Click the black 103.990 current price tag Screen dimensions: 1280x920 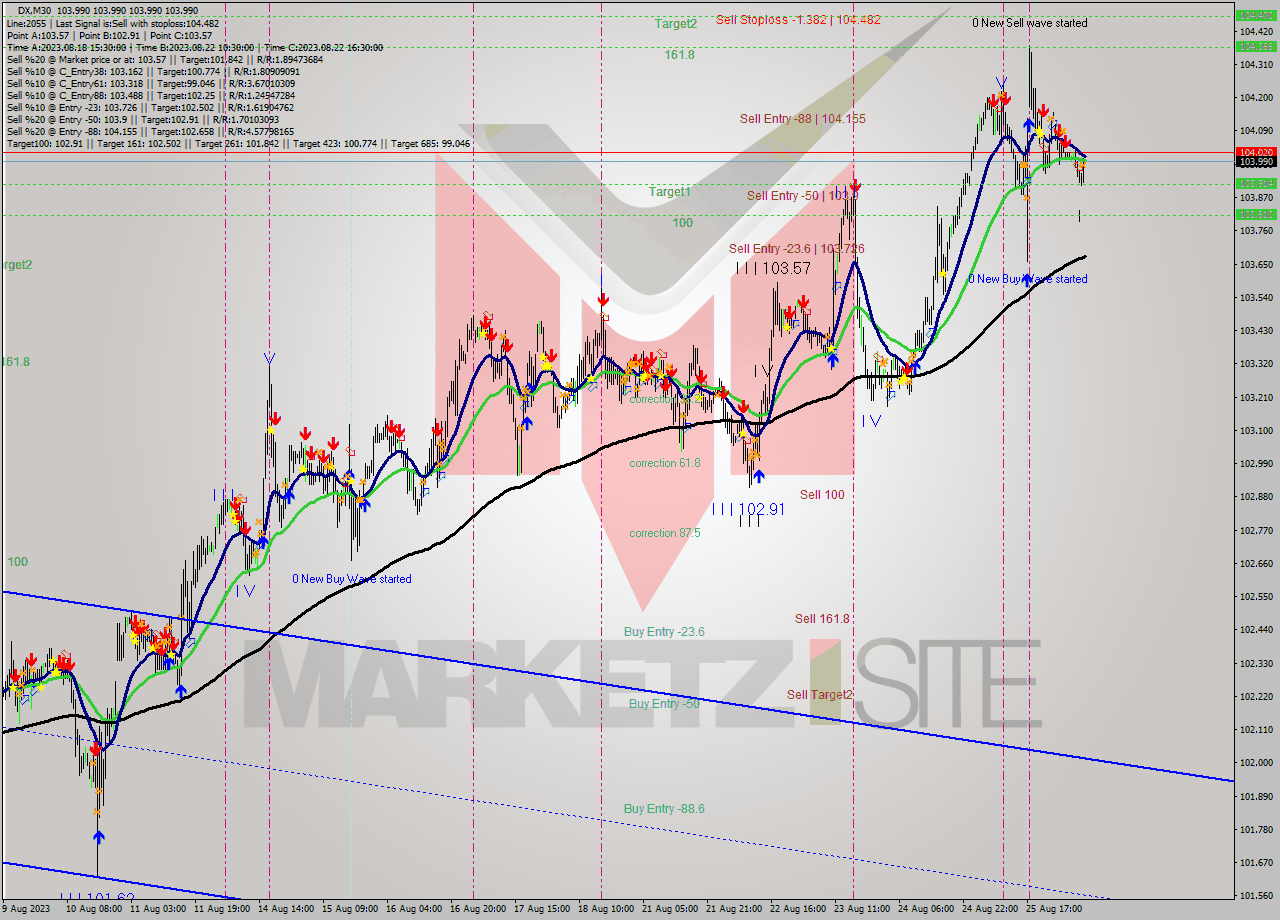coord(1256,162)
